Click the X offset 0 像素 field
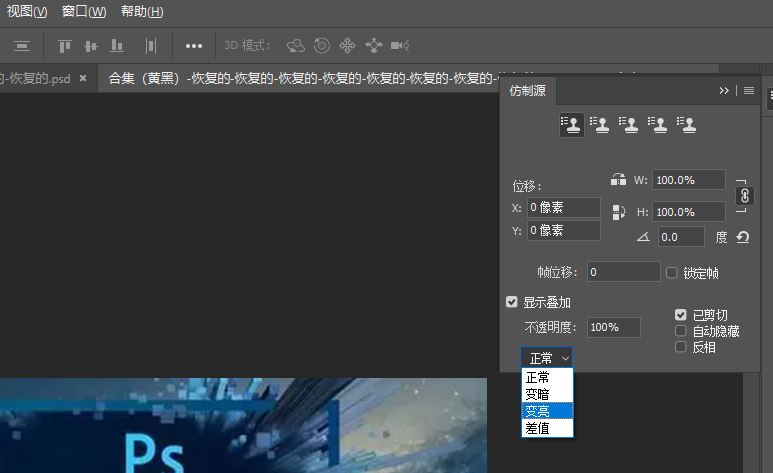773x473 pixels. tap(564, 208)
